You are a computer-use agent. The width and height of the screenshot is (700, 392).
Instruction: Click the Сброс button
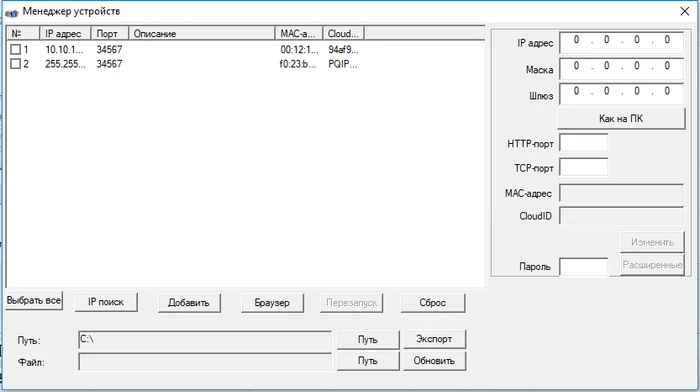pyautogui.click(x=433, y=303)
